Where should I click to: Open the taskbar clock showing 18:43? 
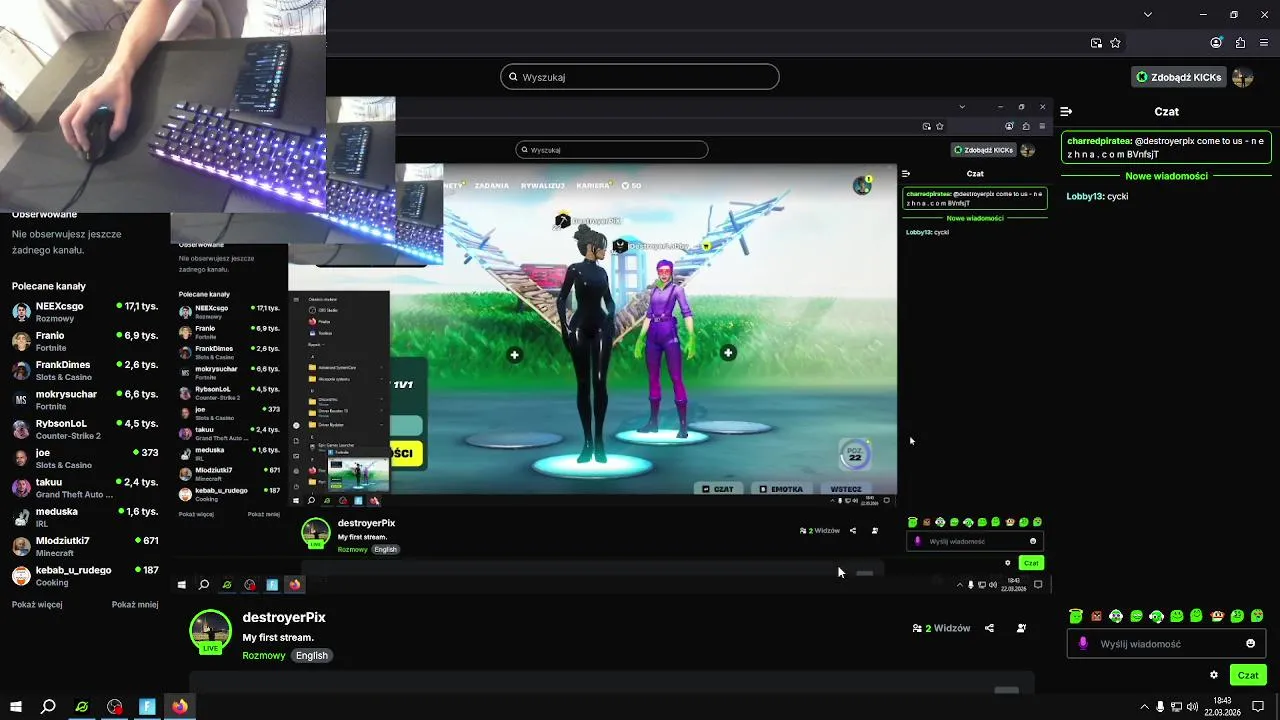pyautogui.click(x=1222, y=707)
